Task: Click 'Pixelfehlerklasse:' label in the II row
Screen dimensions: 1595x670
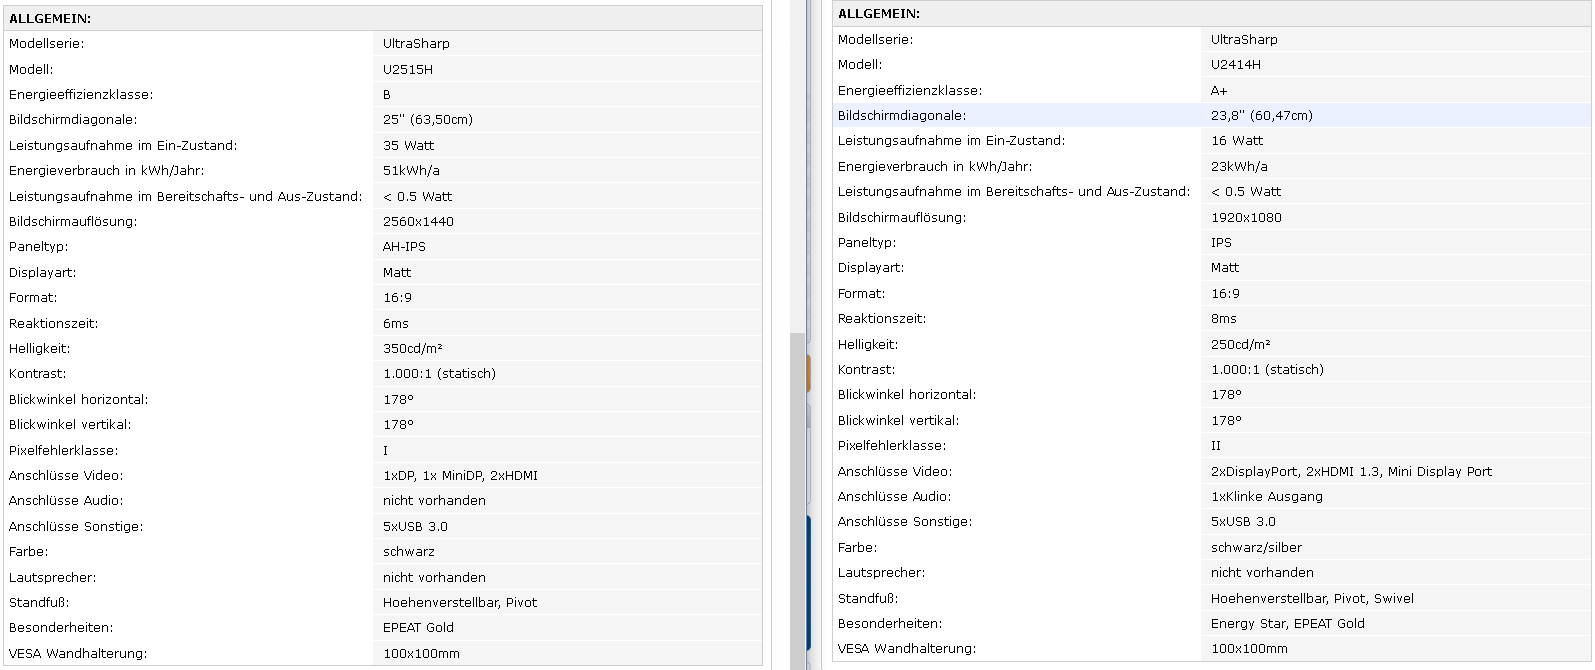Action: tap(892, 445)
